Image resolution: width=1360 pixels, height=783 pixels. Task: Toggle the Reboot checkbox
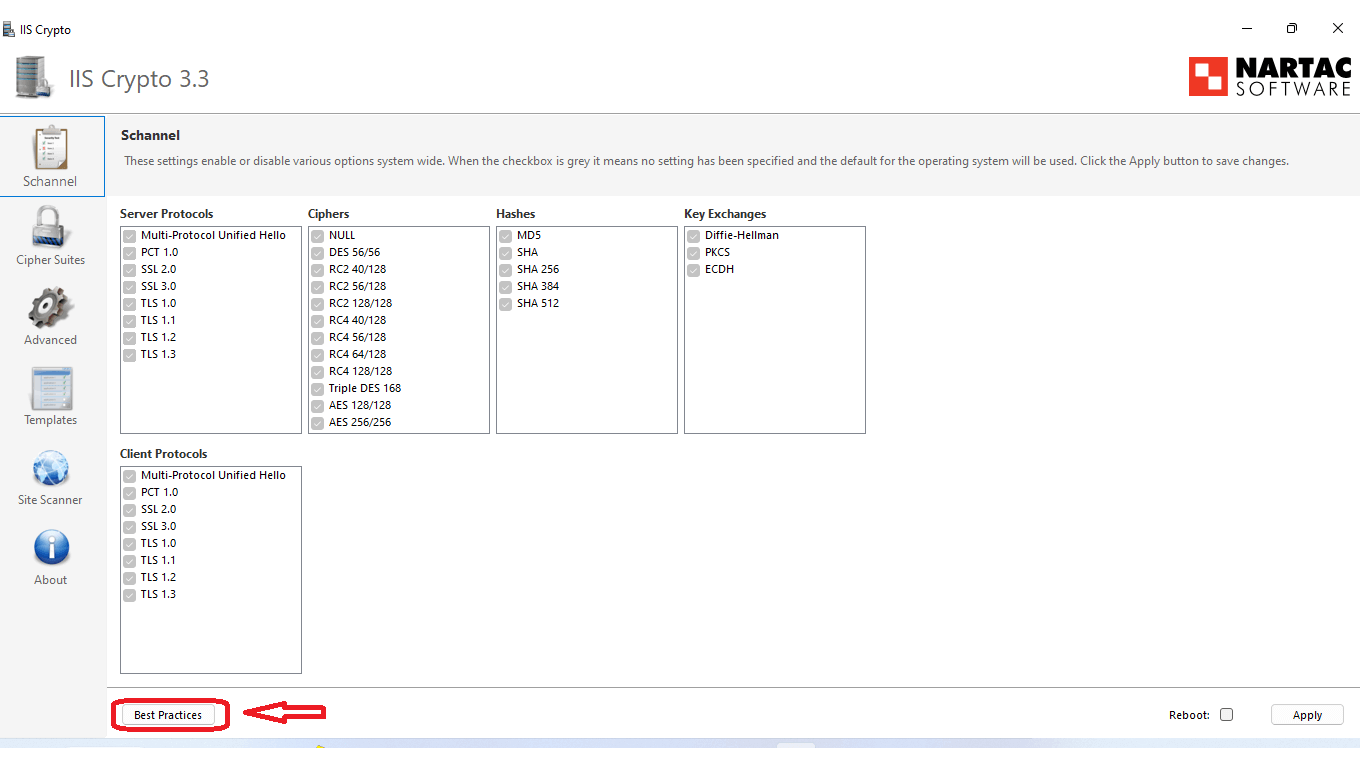1227,714
